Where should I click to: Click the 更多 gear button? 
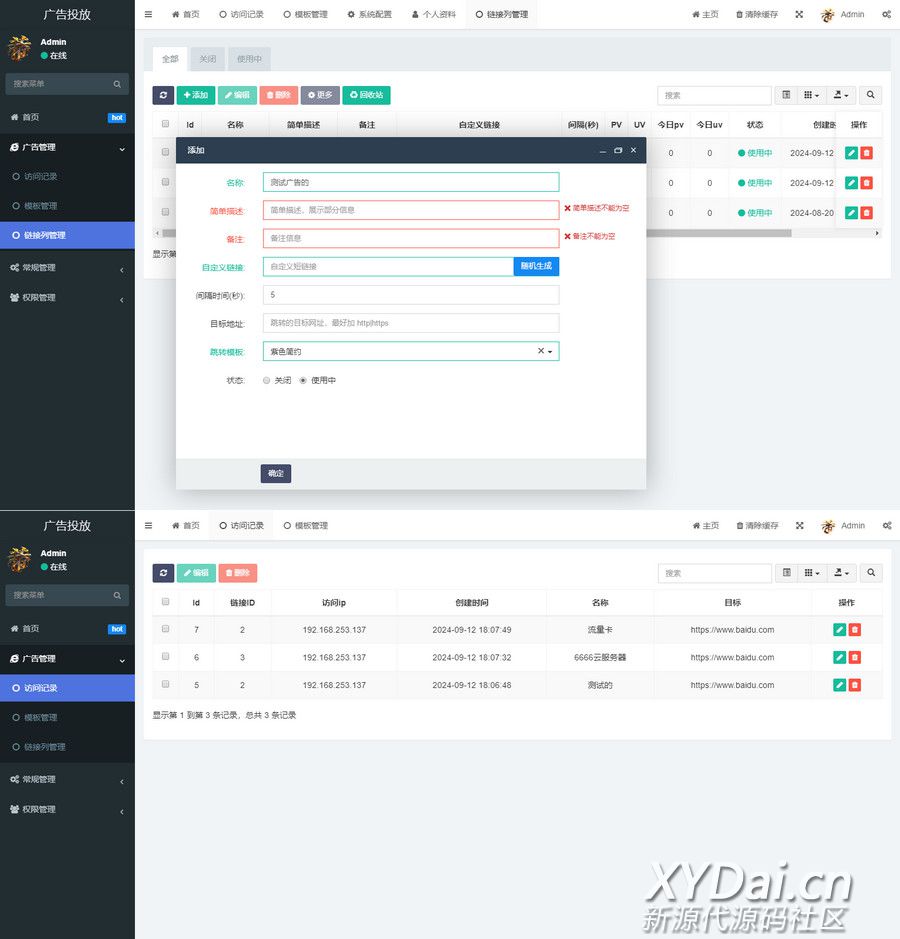320,95
